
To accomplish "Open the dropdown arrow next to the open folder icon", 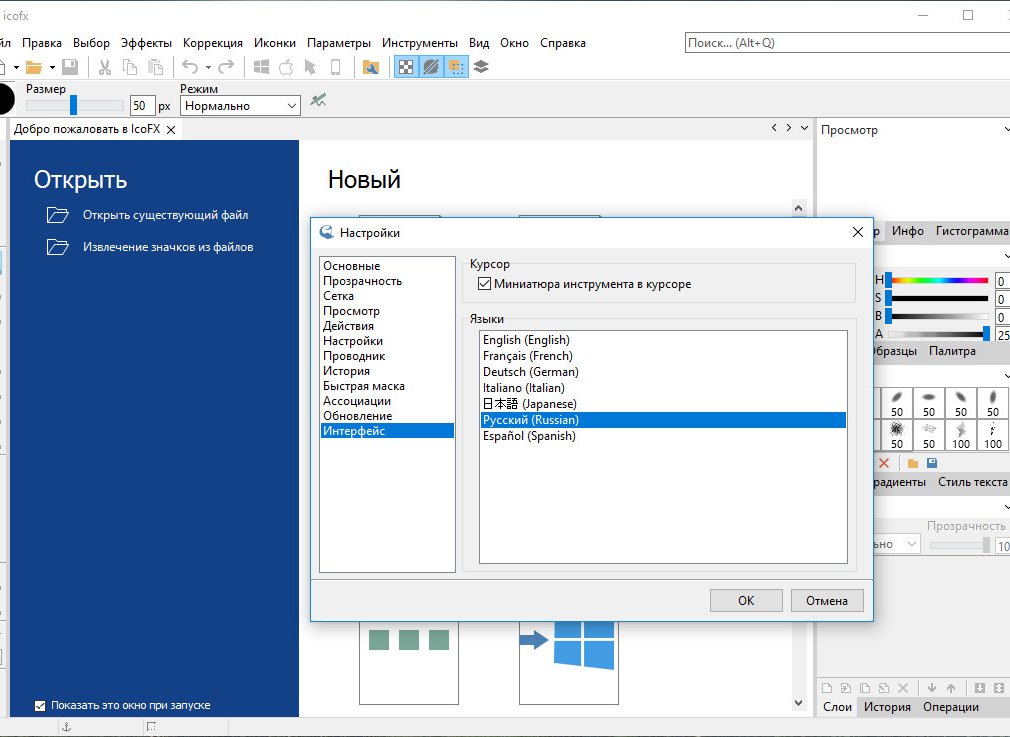I will tap(52, 67).
